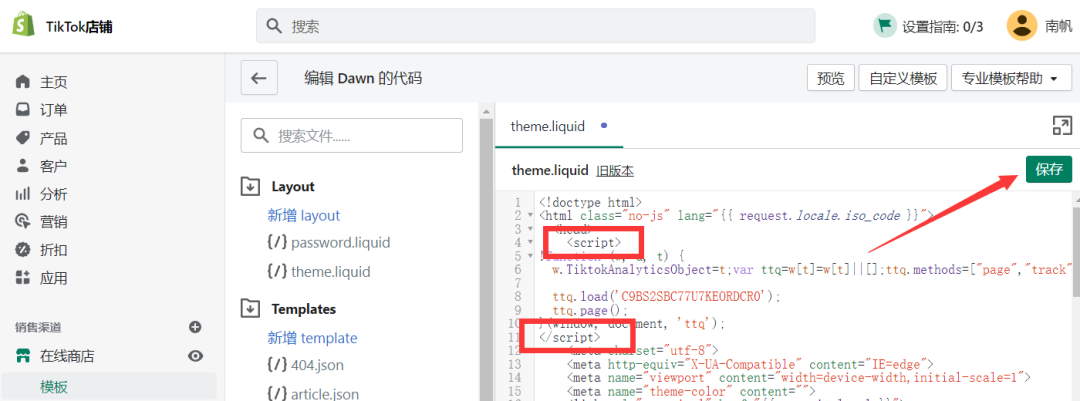Click 新增 template link
Image resolution: width=1080 pixels, height=401 pixels.
[x=313, y=338]
